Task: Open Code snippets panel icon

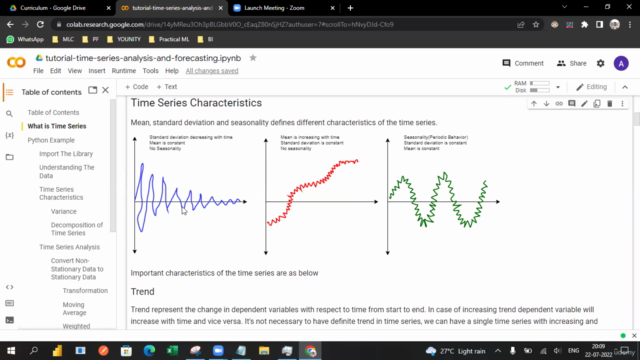Action: (9, 287)
